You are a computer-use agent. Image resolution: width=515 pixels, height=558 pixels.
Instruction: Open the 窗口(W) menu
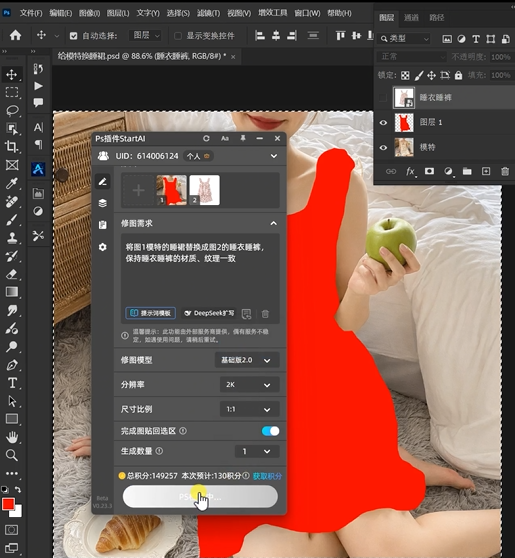tap(307, 13)
